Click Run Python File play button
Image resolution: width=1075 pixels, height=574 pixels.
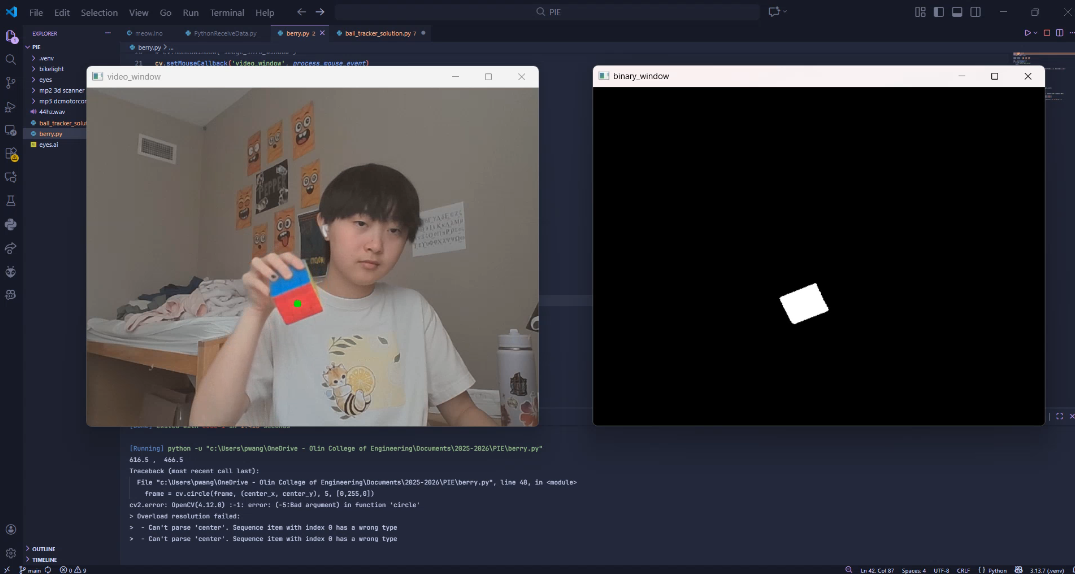point(1027,33)
